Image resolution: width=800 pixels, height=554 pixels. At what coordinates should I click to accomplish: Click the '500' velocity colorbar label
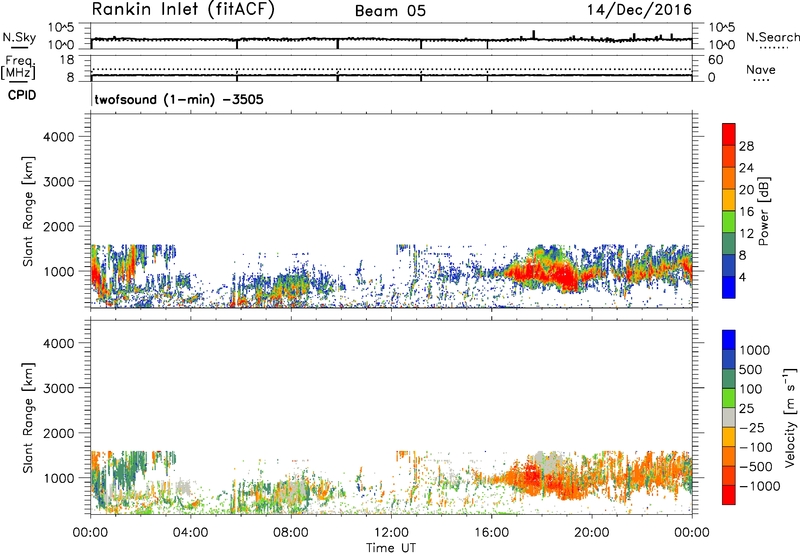coord(751,370)
